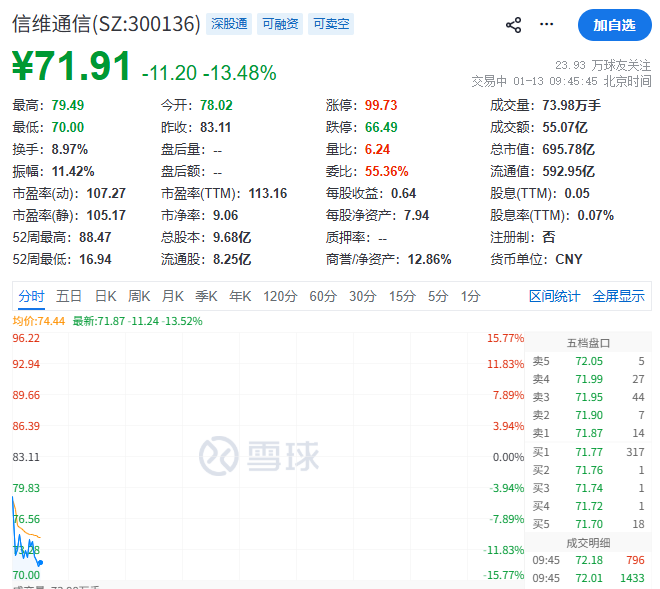Click the trade row with volume 796
Screen dimensions: 660x589
588,560
